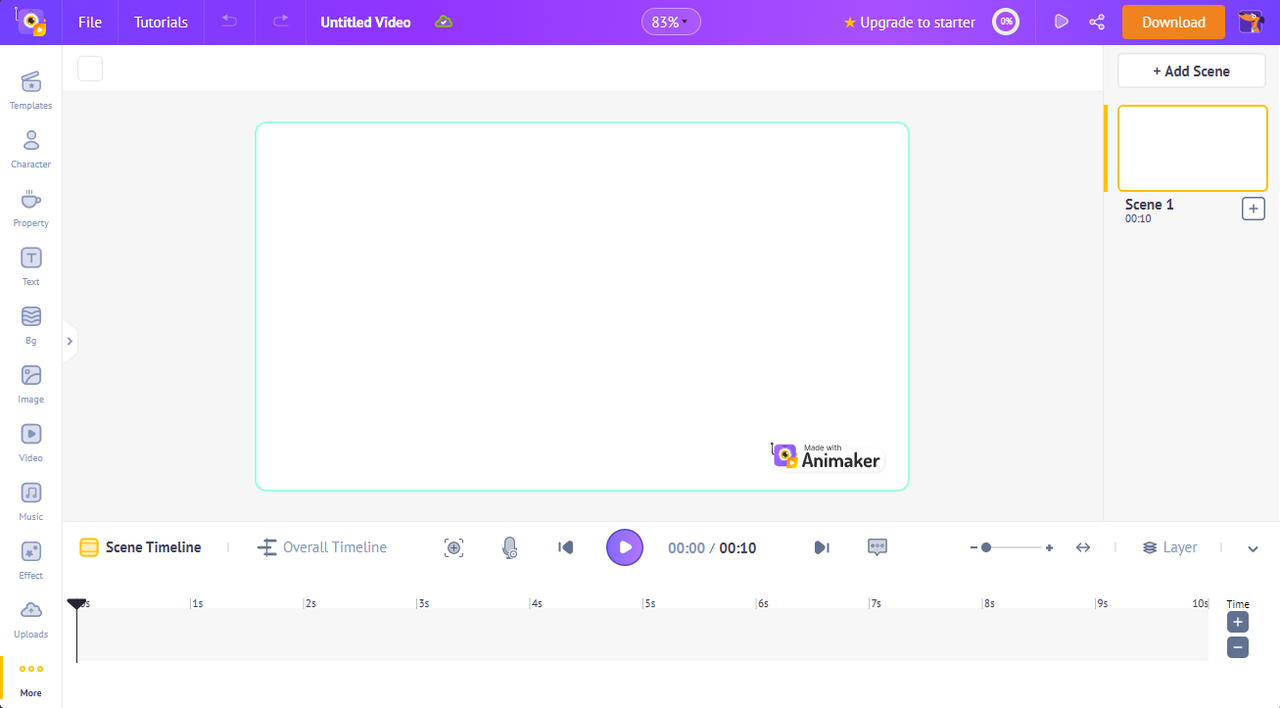The height and width of the screenshot is (708, 1280).
Task: Click the plus button beside Scene 1
Action: 1253,208
